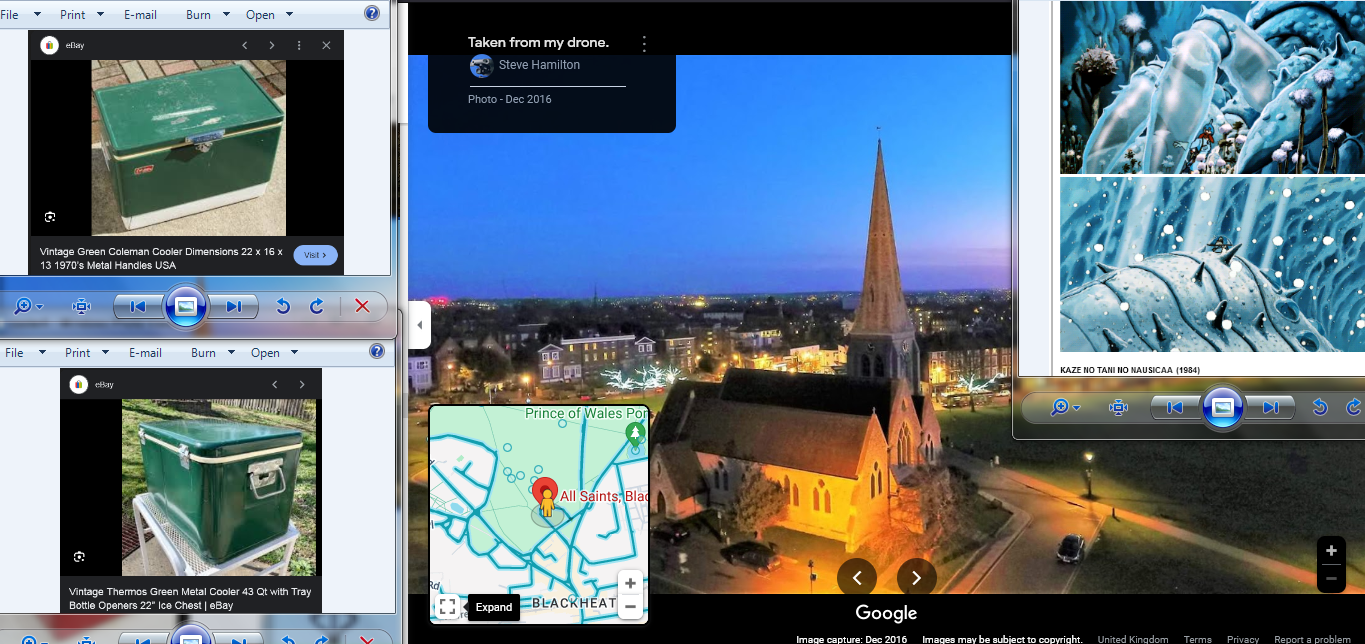This screenshot has width=1365, height=644.
Task: Zoom in on the minimap
Action: pyautogui.click(x=630, y=583)
